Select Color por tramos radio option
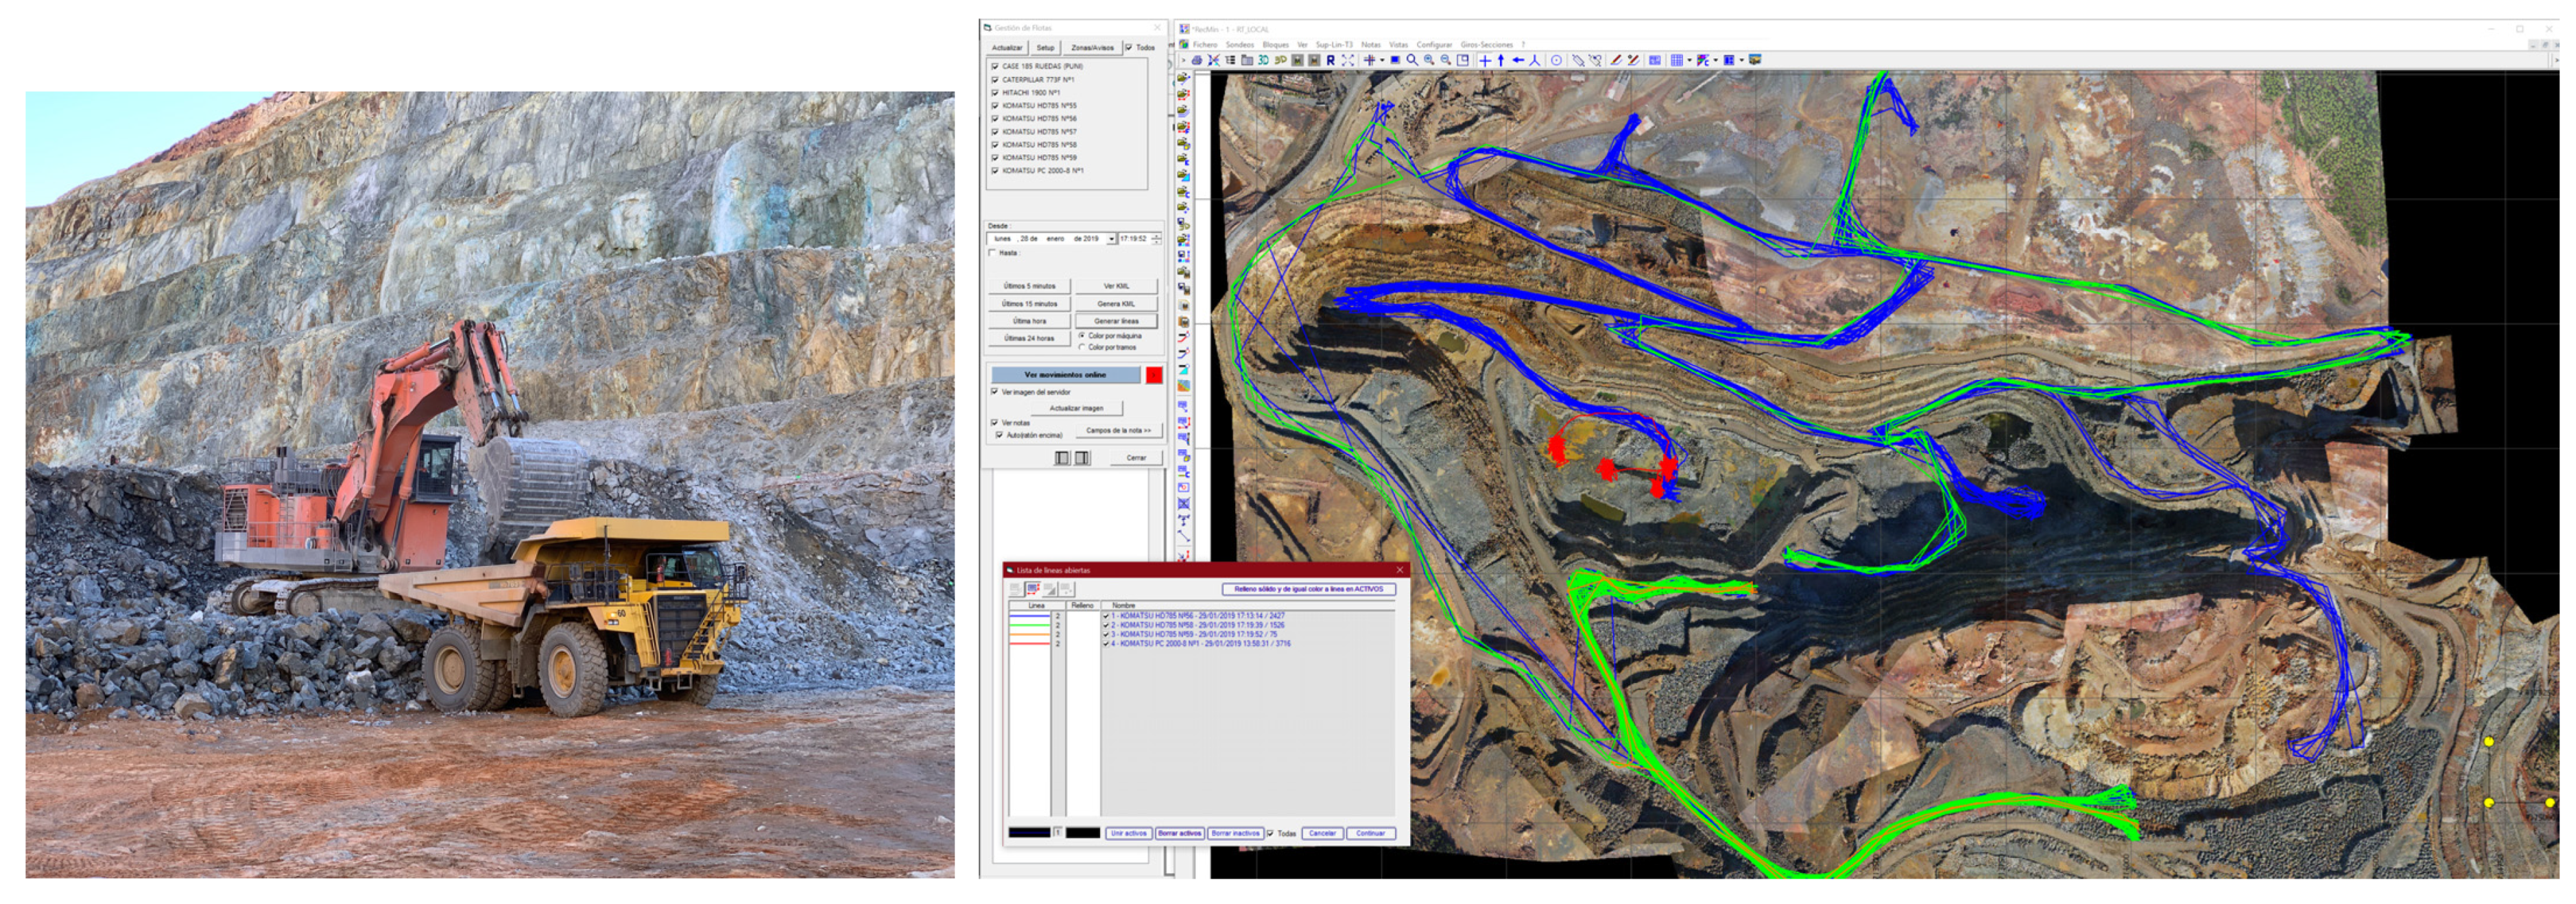2576x904 pixels. coord(1082,347)
